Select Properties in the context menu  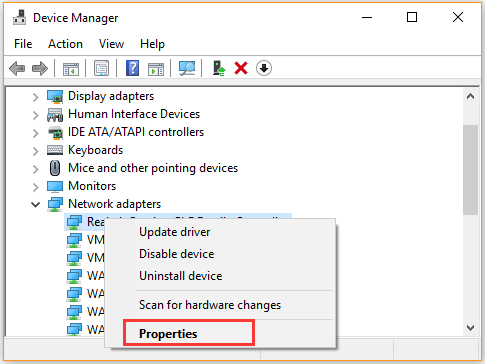pyautogui.click(x=220, y=334)
